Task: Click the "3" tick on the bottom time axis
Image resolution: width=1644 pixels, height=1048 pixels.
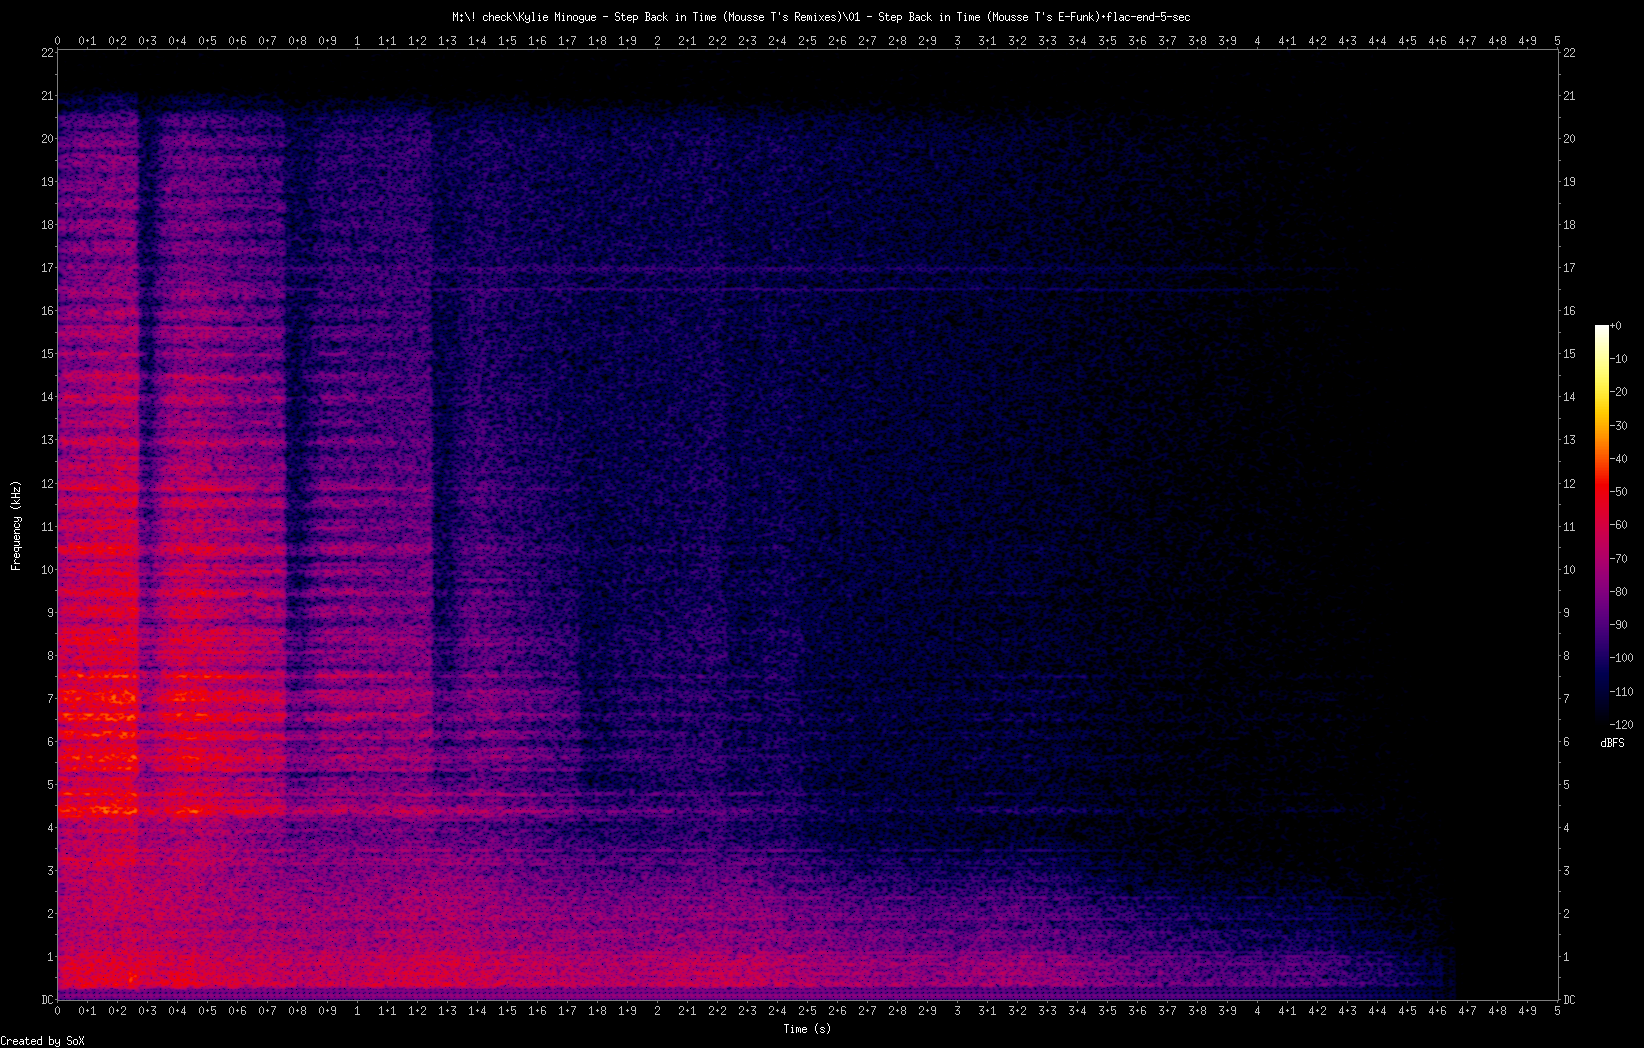Action: pos(957,1011)
